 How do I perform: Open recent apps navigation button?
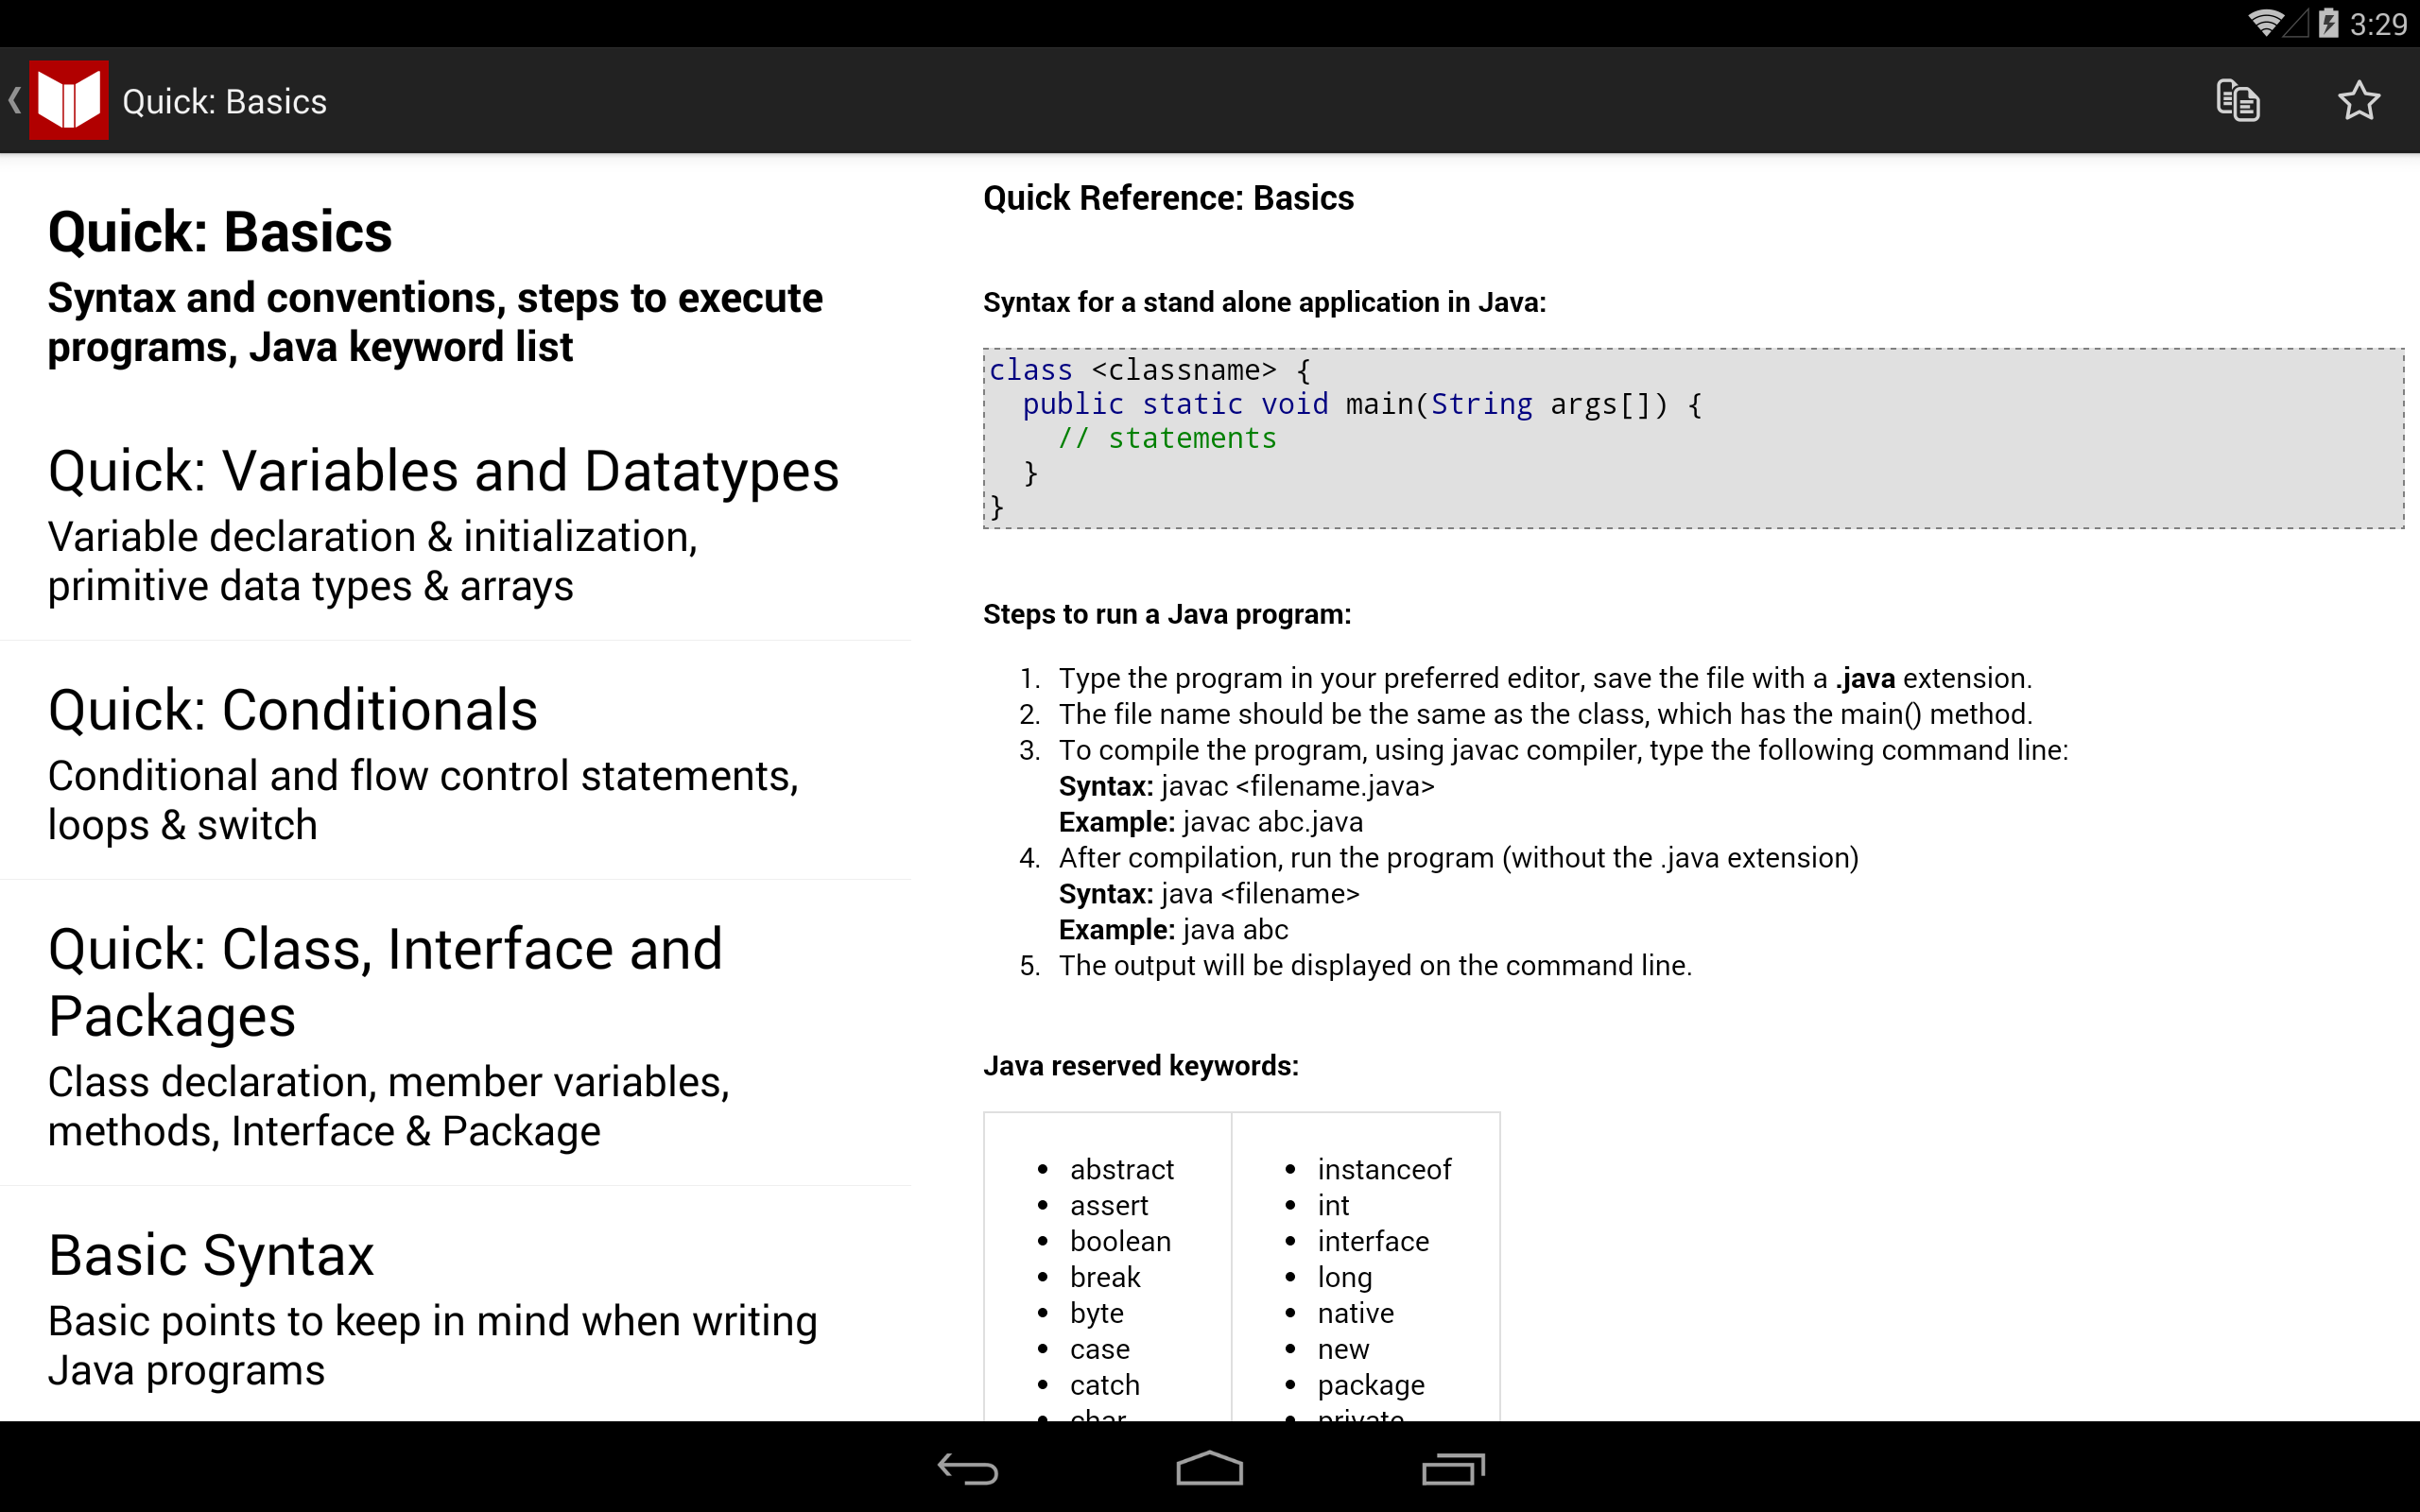coord(1453,1468)
